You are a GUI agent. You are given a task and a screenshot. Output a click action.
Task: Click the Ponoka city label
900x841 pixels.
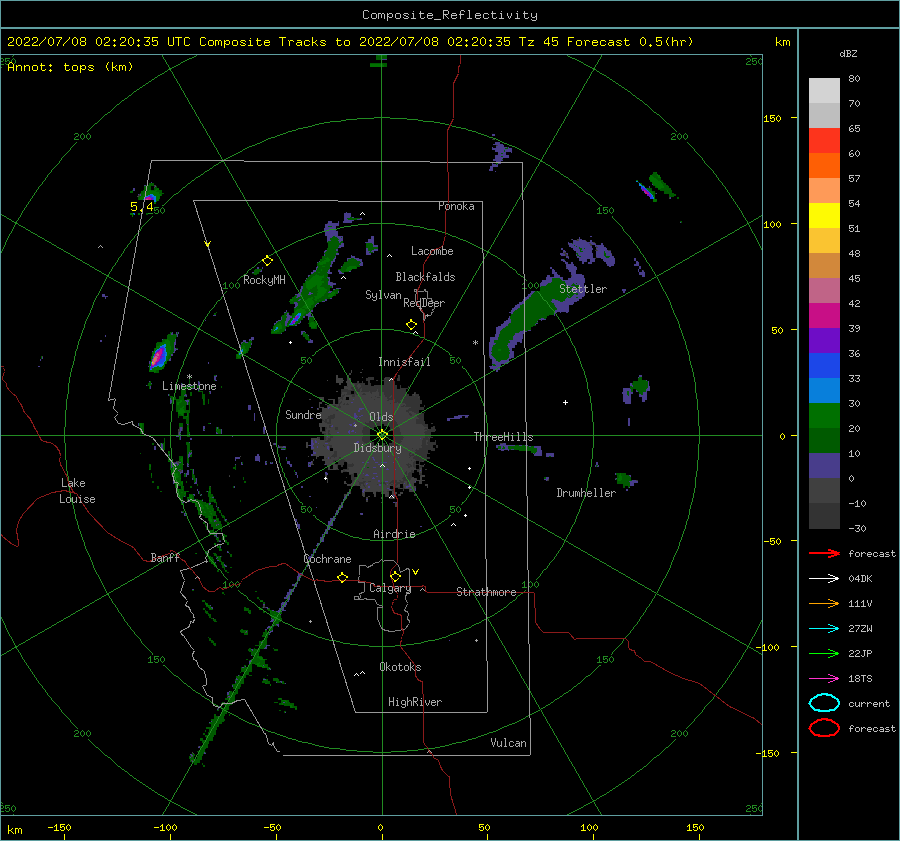coord(456,206)
